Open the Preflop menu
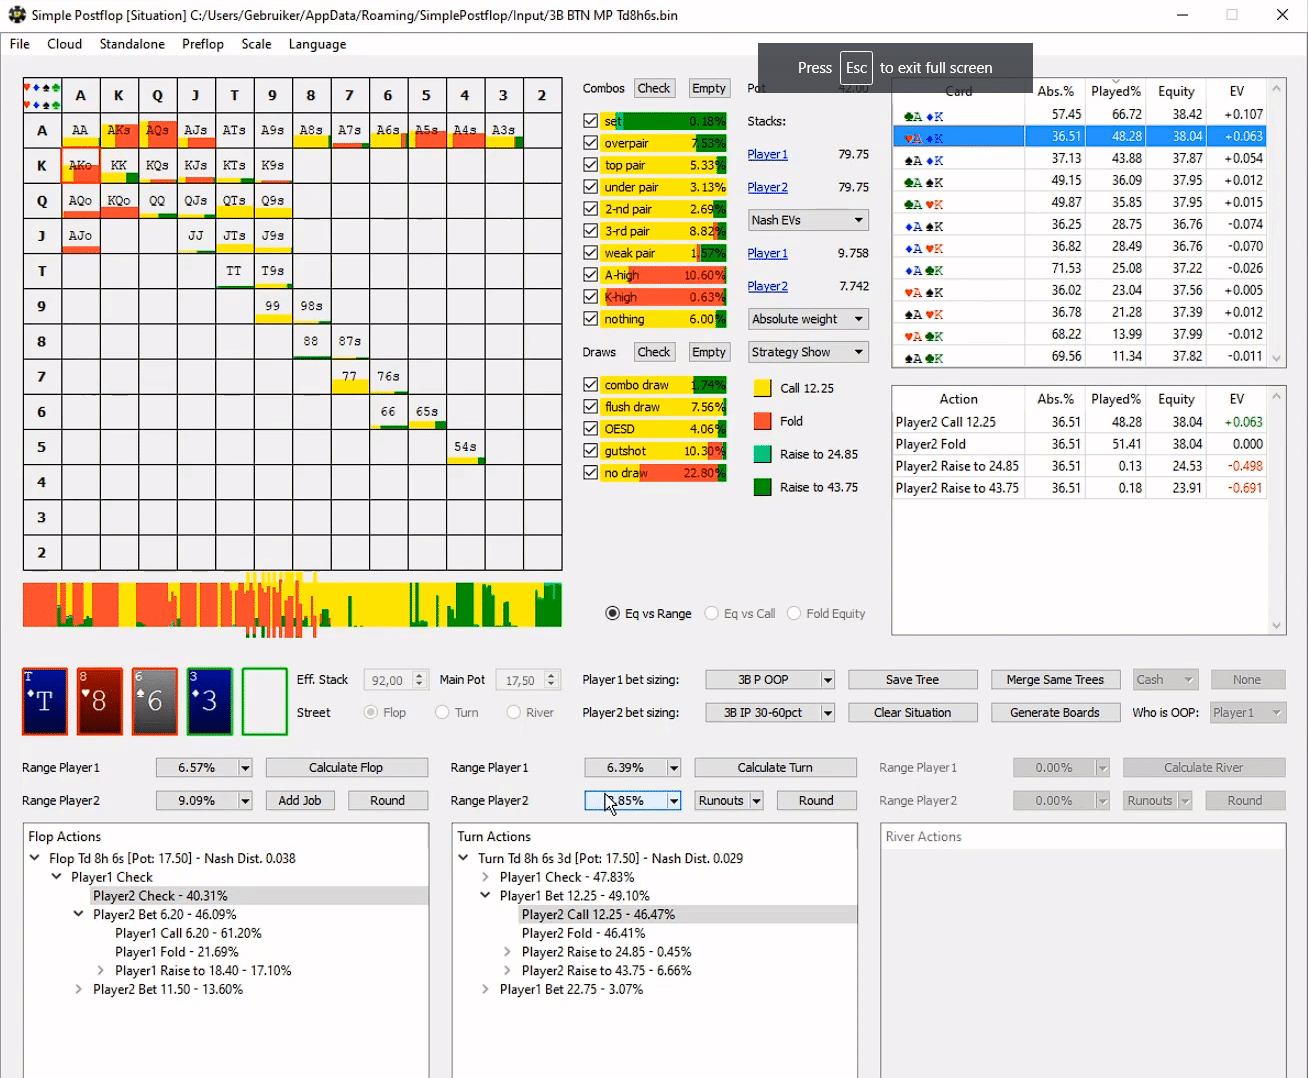The width and height of the screenshot is (1308, 1078). click(x=202, y=44)
